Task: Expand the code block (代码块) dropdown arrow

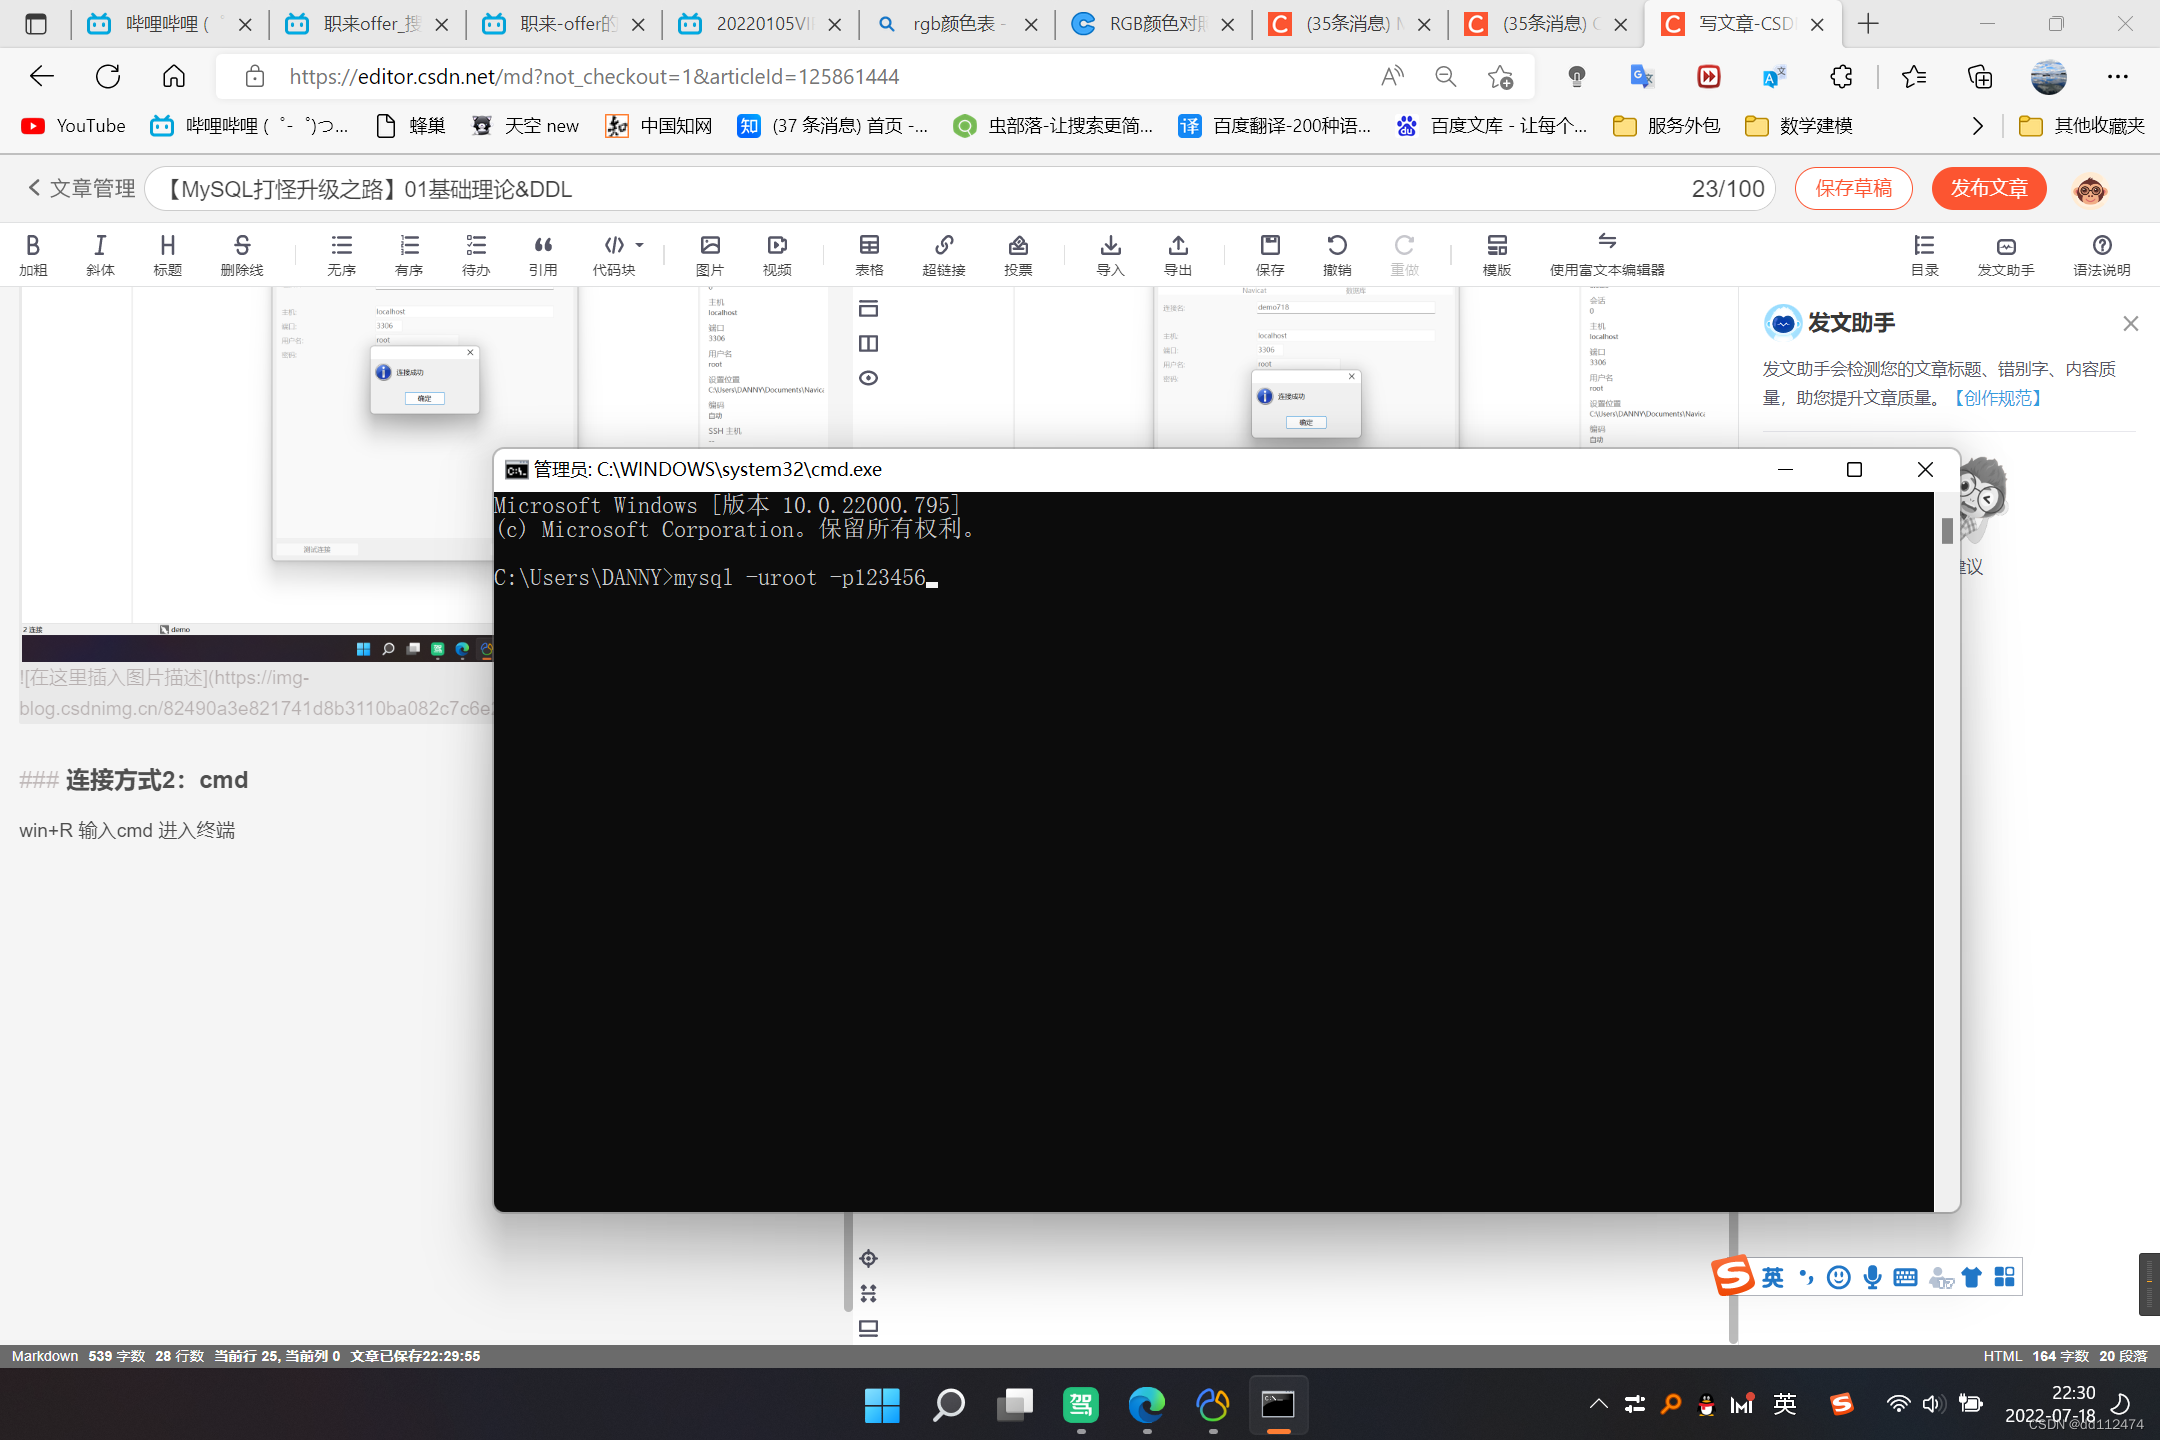Action: [640, 245]
